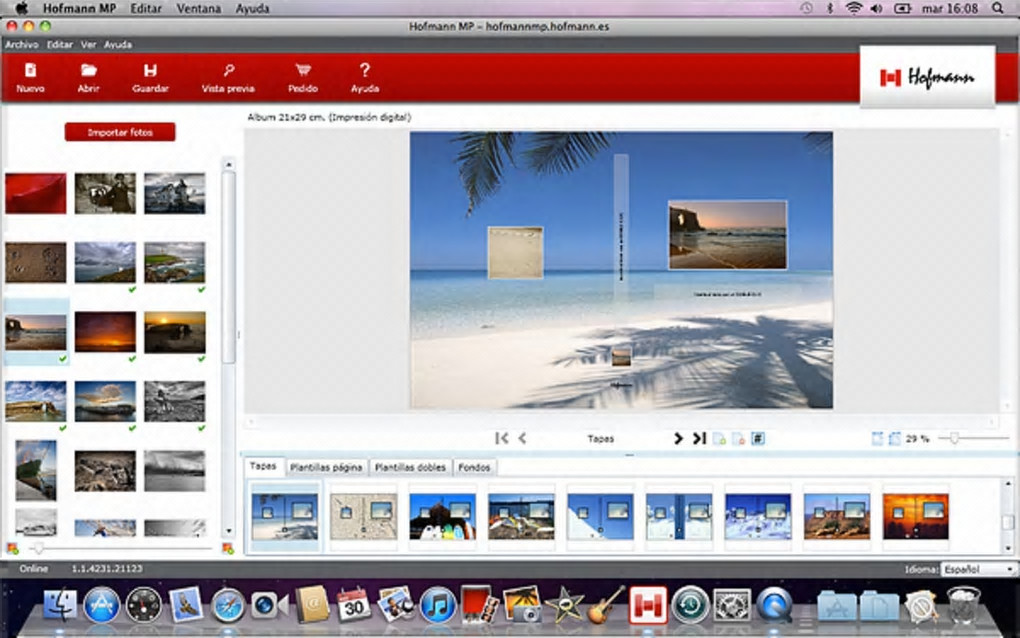This screenshot has height=638, width=1020.
Task: Open the Ventana menu in the macOS menu bar
Action: tap(198, 8)
